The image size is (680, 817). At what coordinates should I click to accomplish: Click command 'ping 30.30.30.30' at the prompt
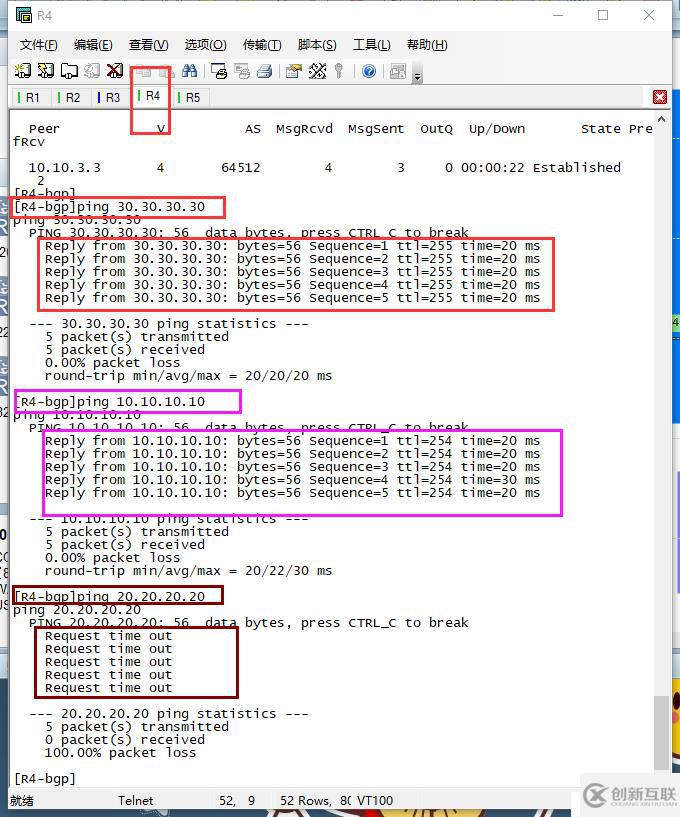click(x=141, y=206)
